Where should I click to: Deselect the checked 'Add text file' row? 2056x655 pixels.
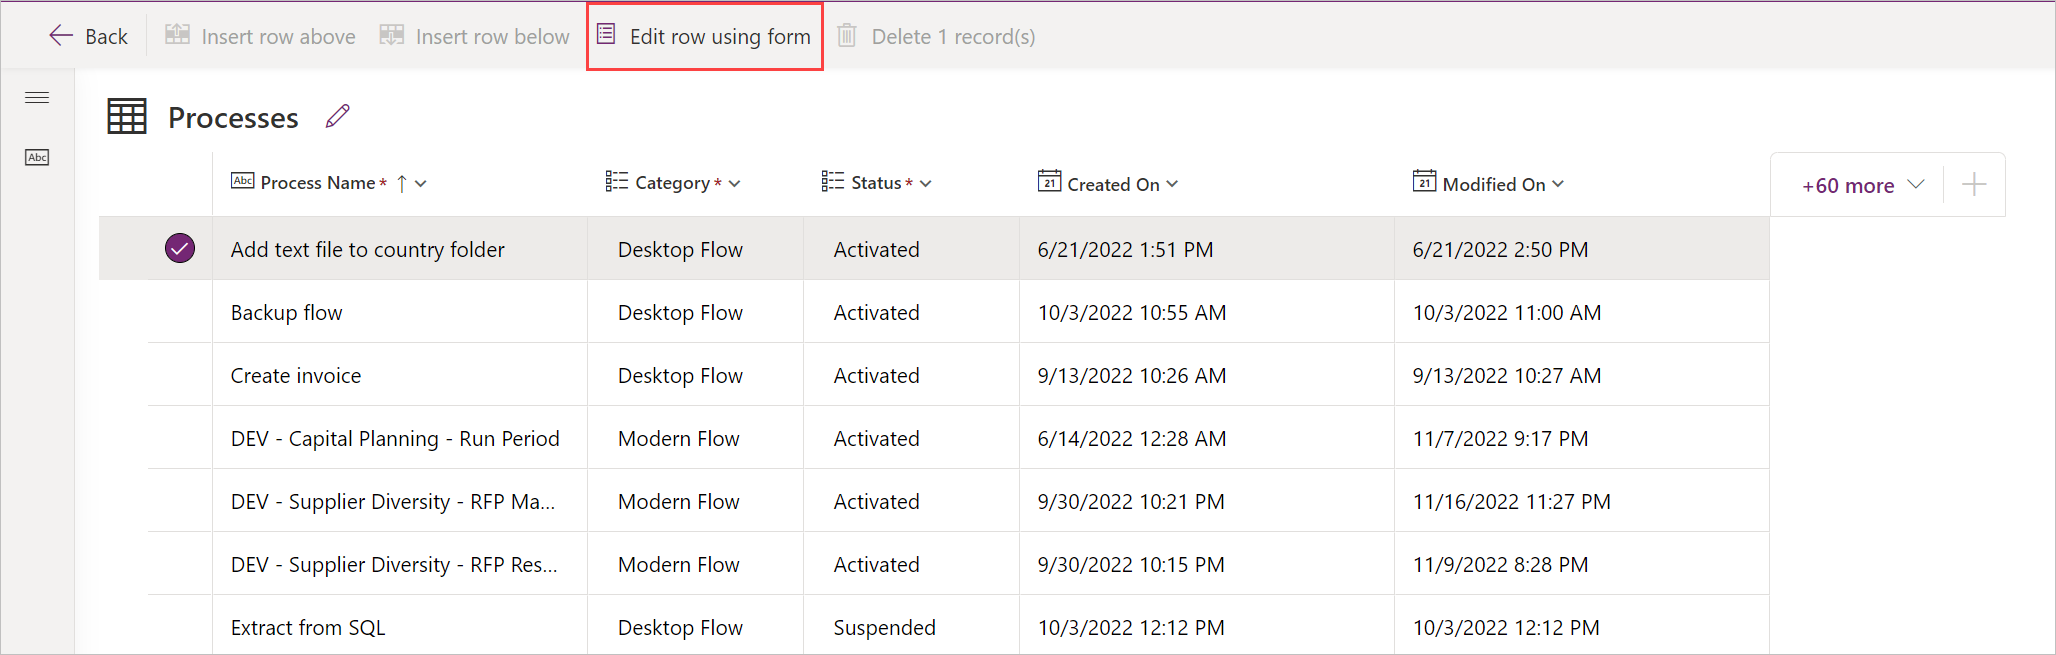tap(180, 249)
